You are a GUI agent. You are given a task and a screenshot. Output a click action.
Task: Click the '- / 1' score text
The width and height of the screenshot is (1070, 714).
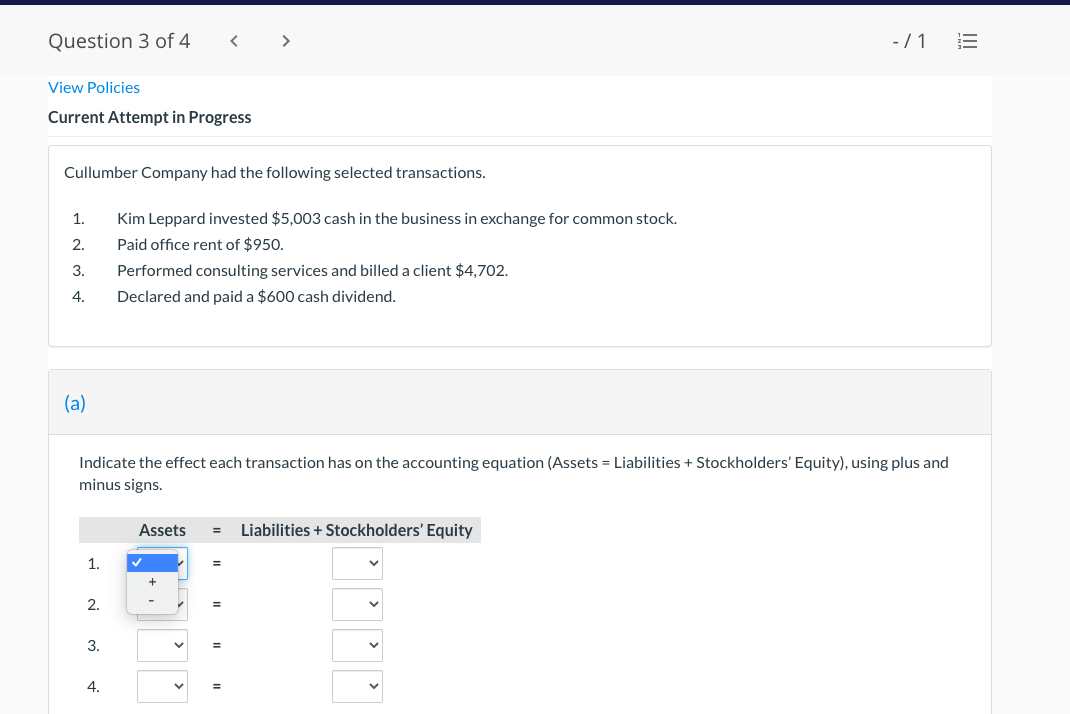point(909,41)
